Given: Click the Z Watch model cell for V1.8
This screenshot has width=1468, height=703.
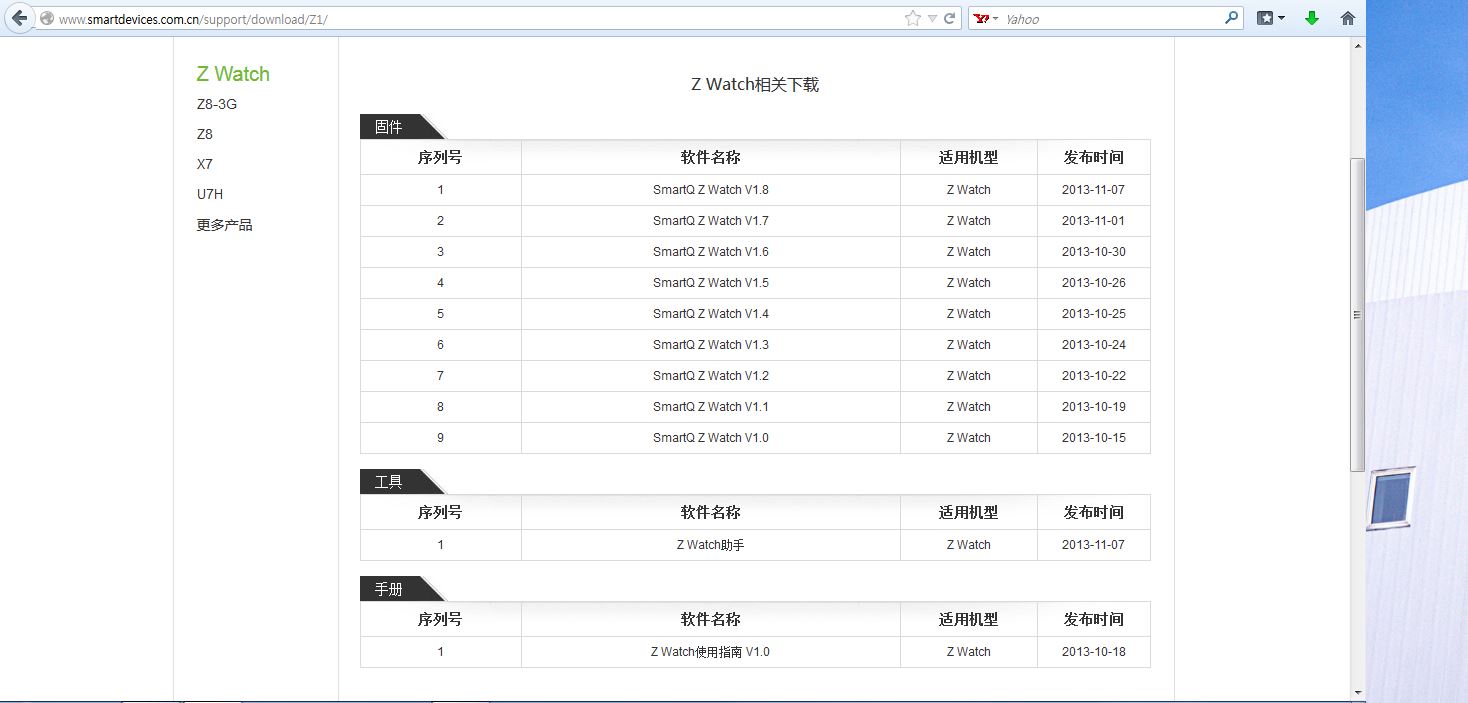Looking at the screenshot, I should point(969,190).
